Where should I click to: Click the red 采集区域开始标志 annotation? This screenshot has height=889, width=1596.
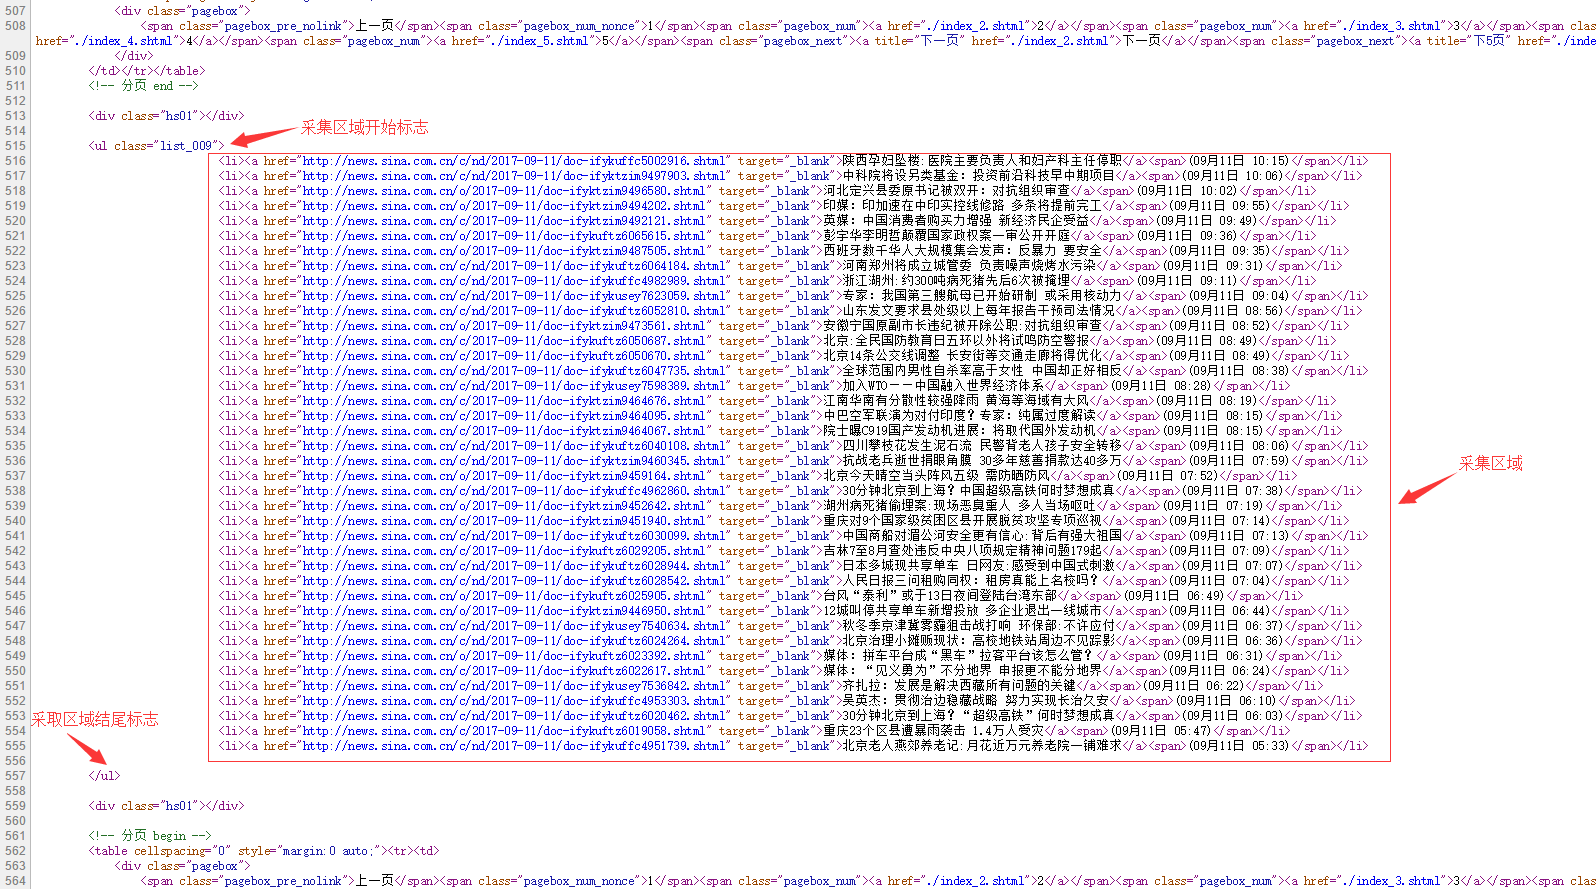coord(364,127)
